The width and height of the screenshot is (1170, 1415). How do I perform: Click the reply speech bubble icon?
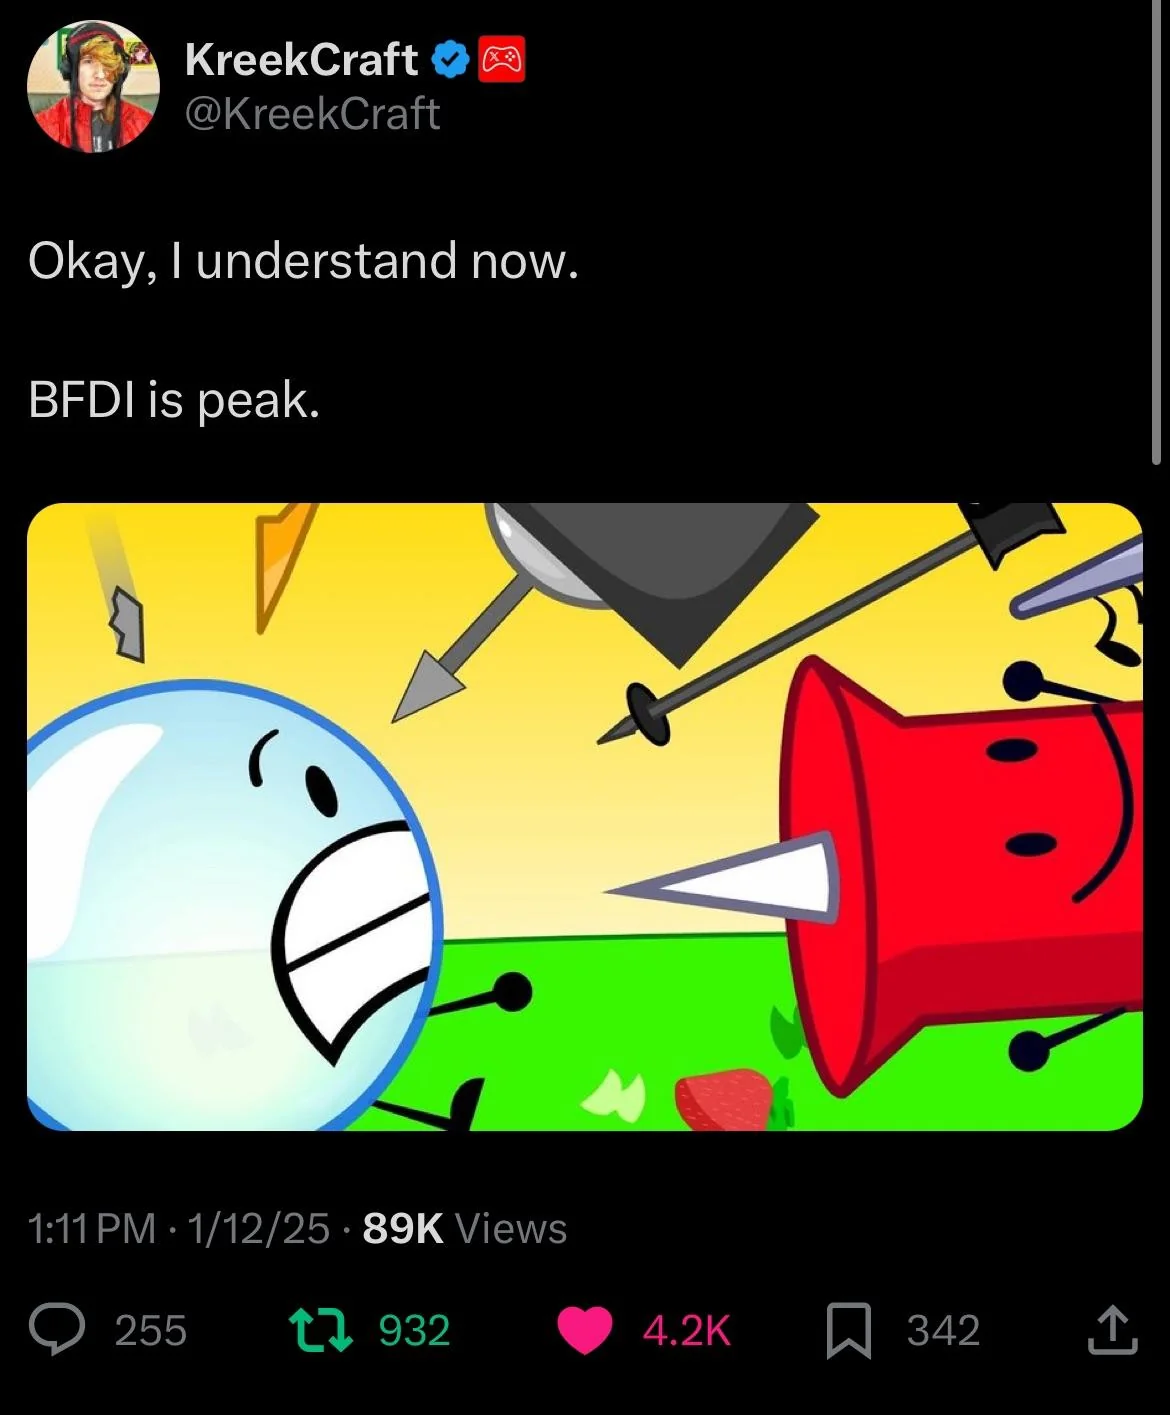click(x=58, y=1330)
